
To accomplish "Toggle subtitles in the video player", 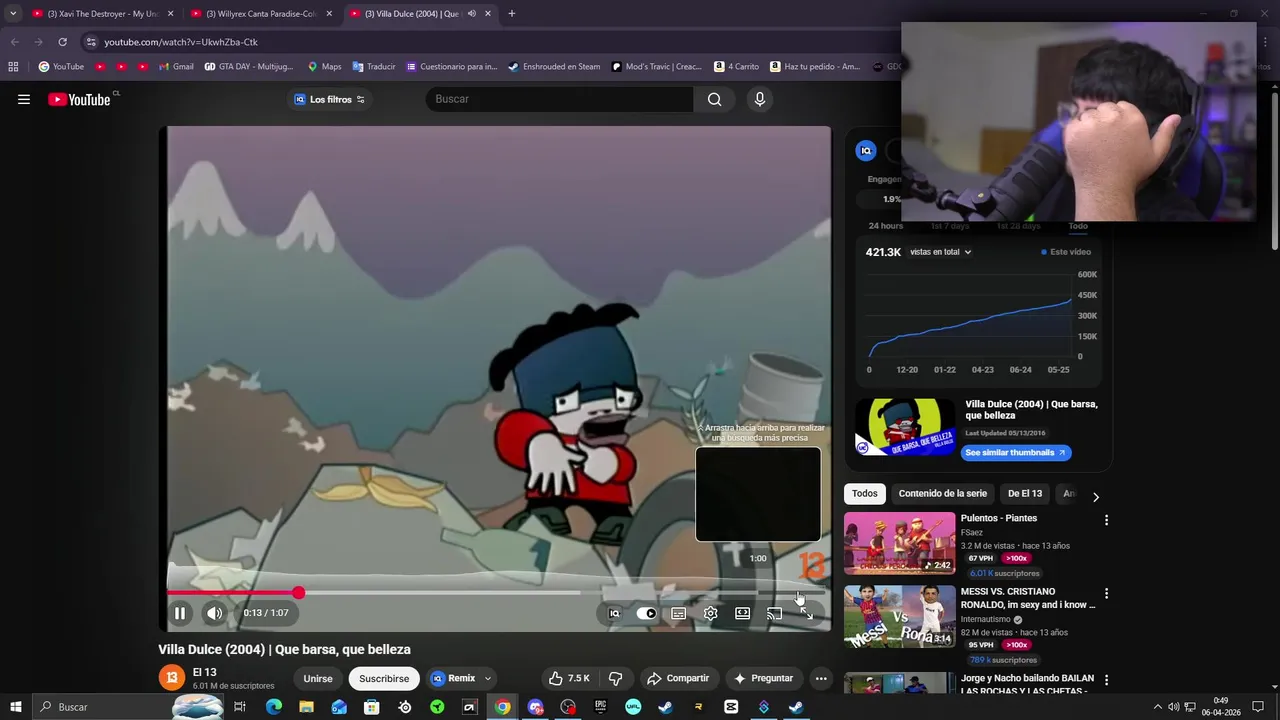I will pos(679,613).
